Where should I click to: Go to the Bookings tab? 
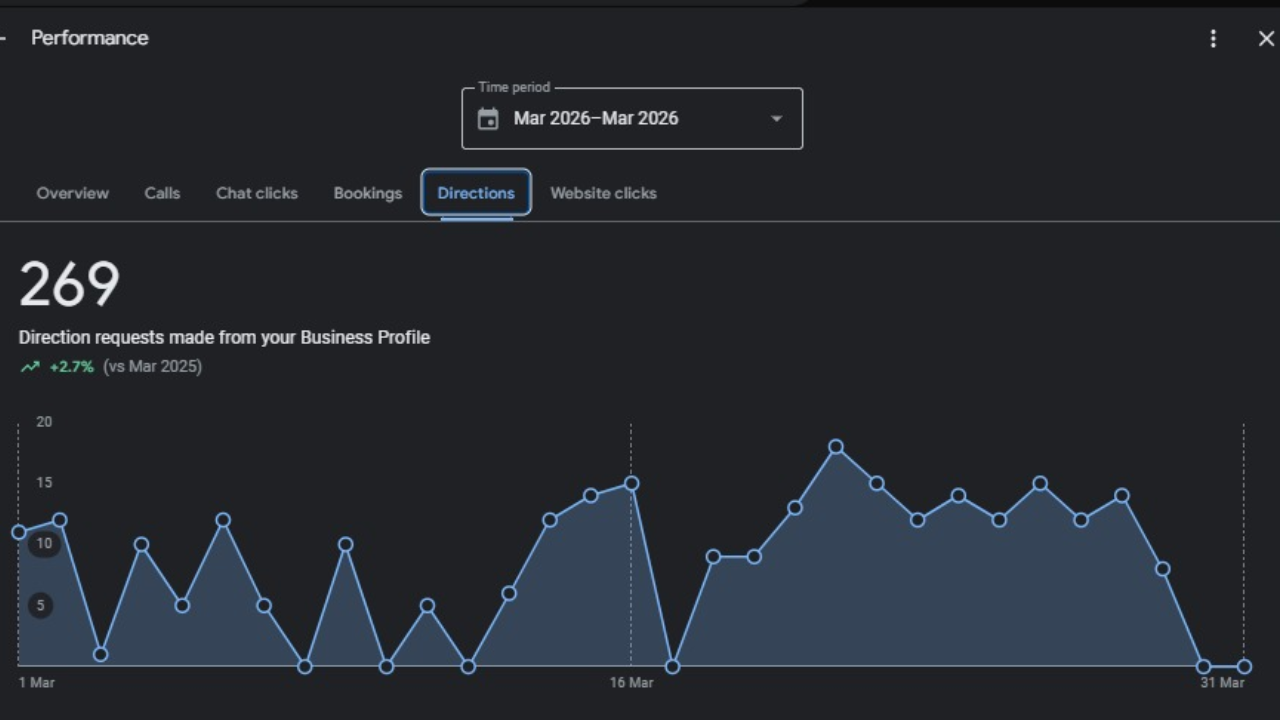368,193
